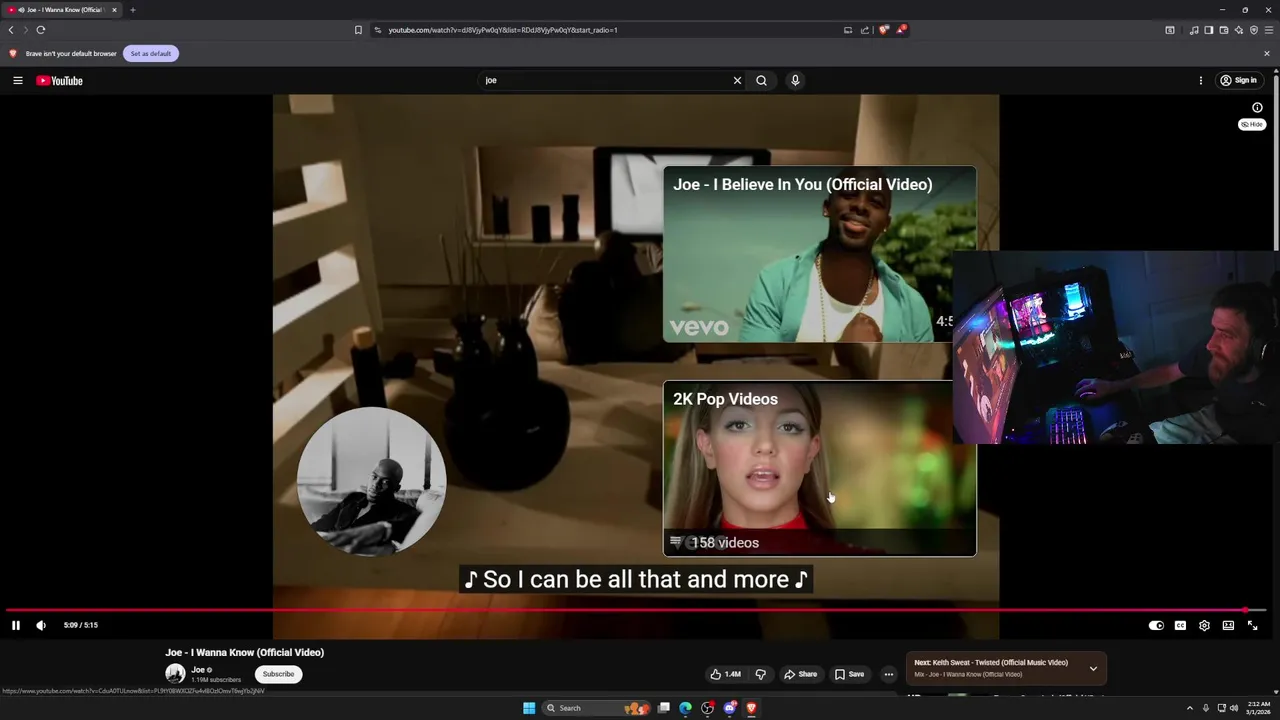Open more actions ellipsis below video
1280x720 pixels.
(x=888, y=674)
